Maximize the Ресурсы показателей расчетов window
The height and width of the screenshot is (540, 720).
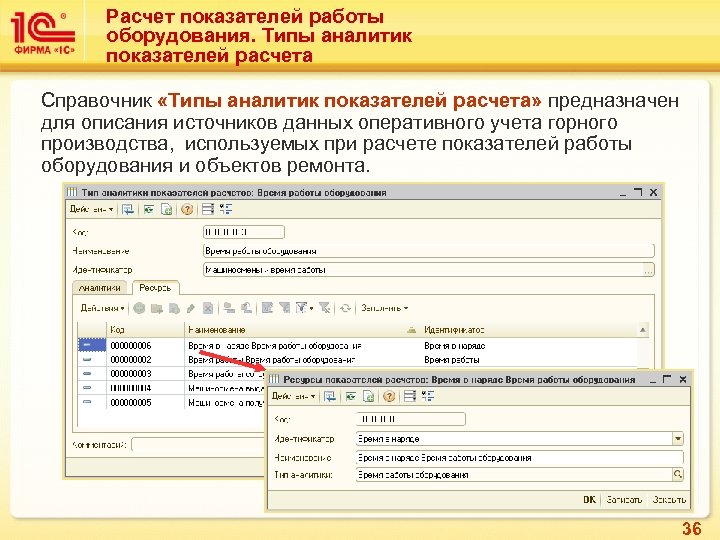click(667, 379)
